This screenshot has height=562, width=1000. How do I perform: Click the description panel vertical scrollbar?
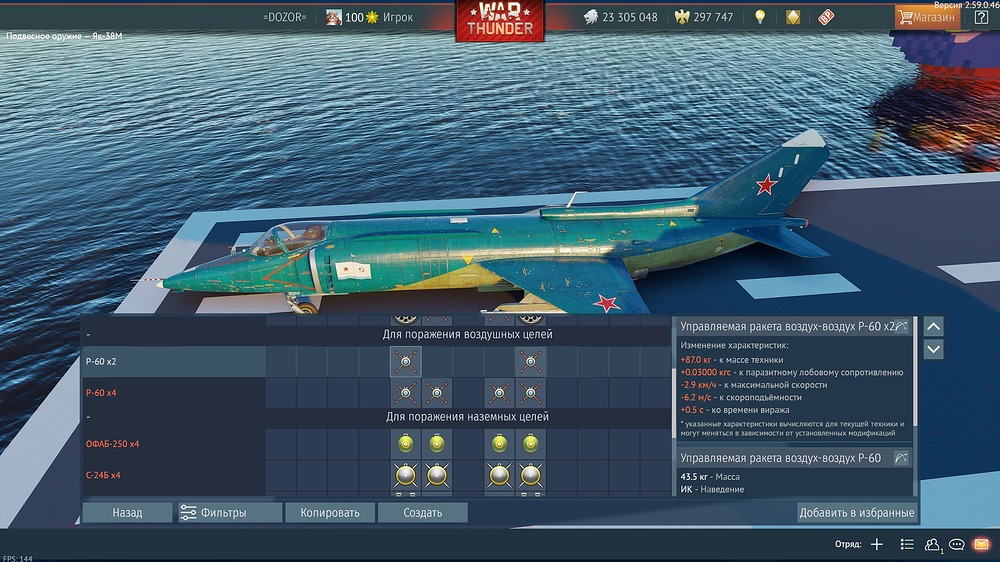(916, 371)
